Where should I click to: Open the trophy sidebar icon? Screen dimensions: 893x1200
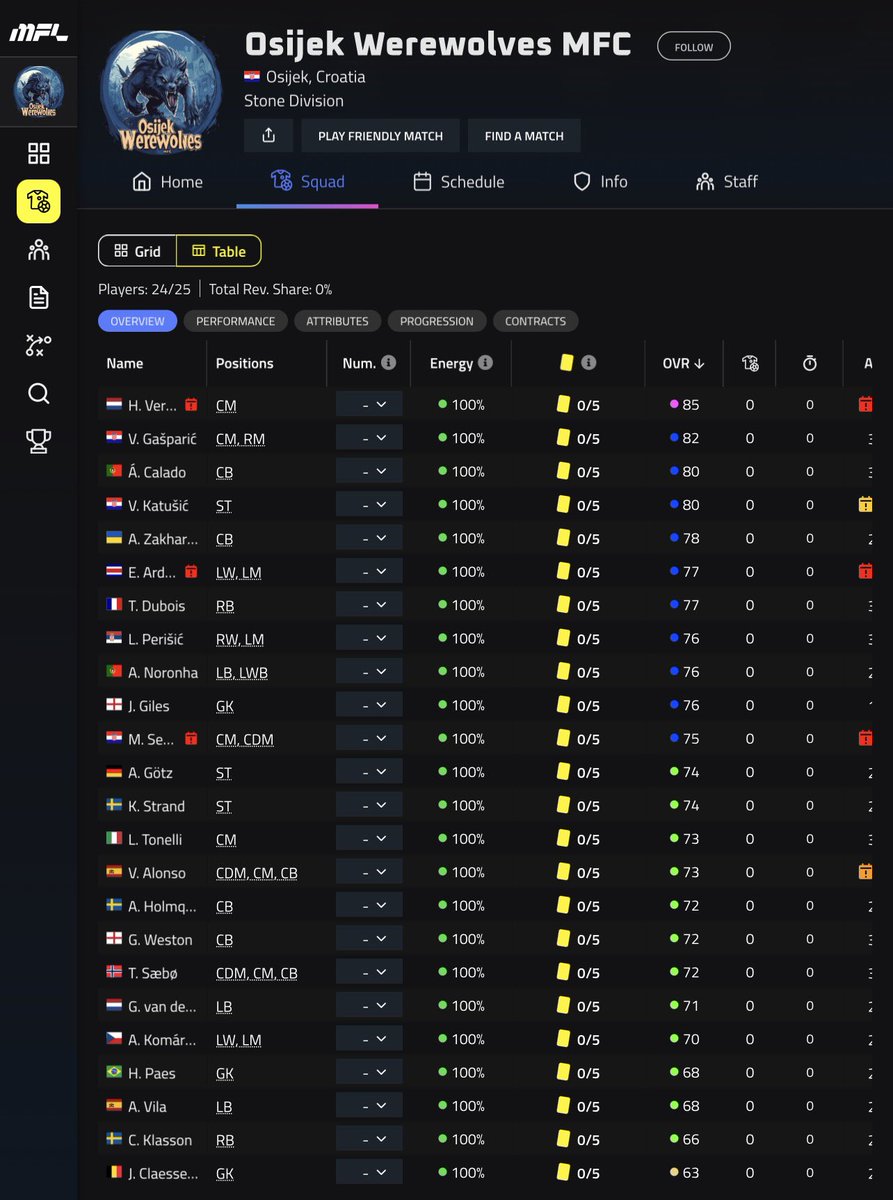(38, 441)
